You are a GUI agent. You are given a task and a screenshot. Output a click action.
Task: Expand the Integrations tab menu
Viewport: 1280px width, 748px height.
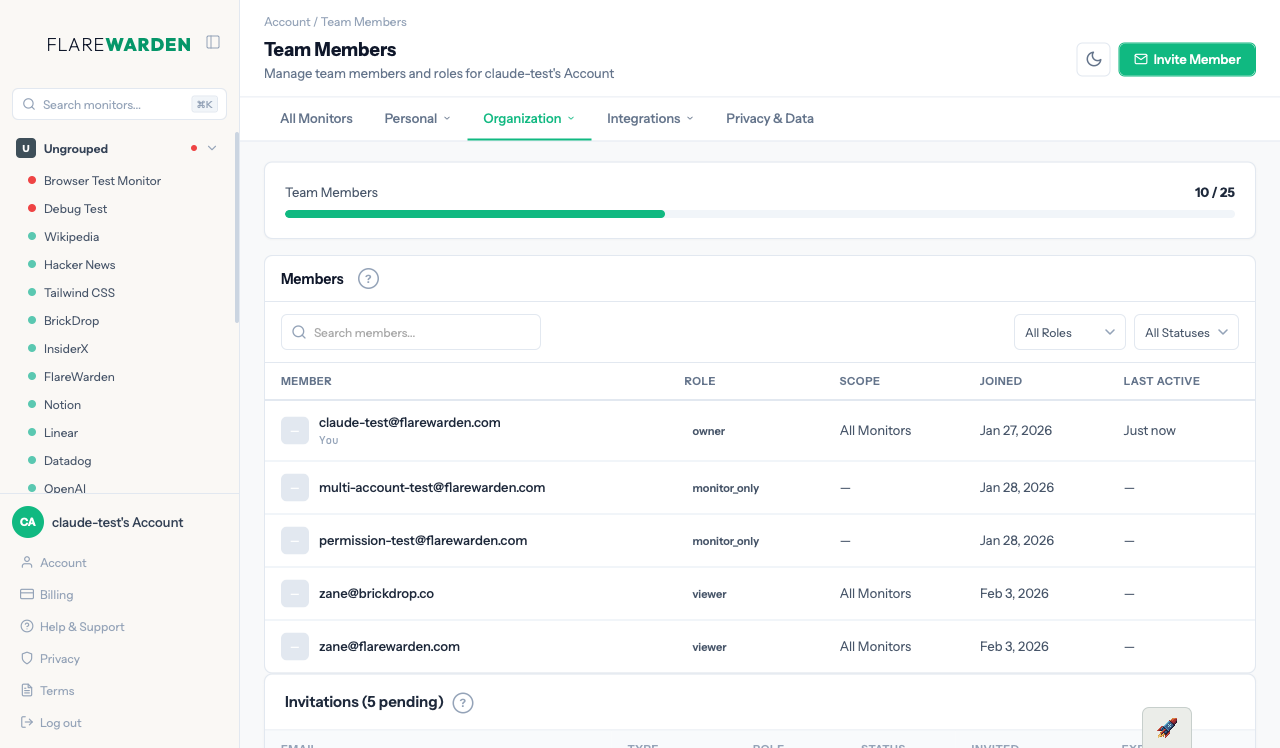tap(650, 118)
